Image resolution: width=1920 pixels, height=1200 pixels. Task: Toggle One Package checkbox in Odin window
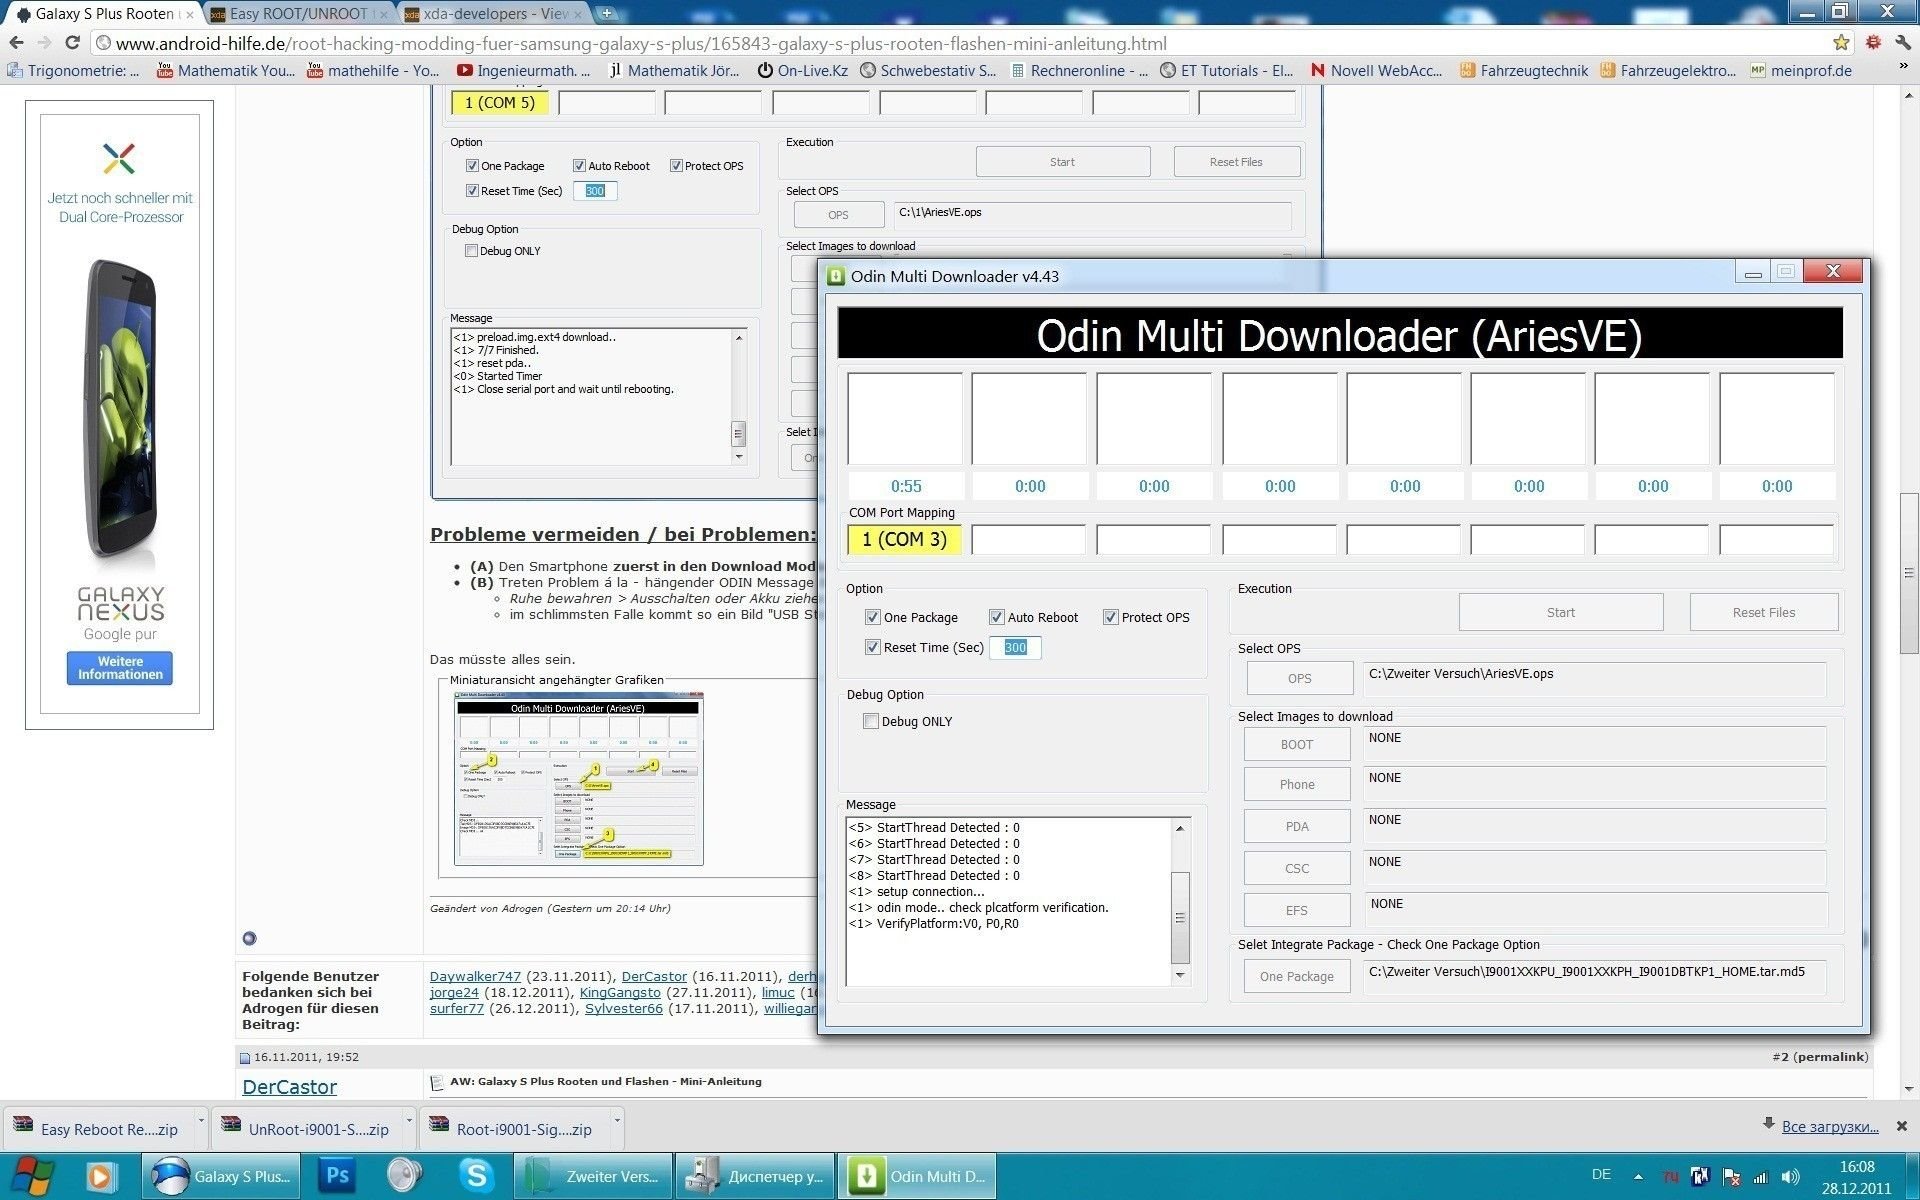point(872,617)
